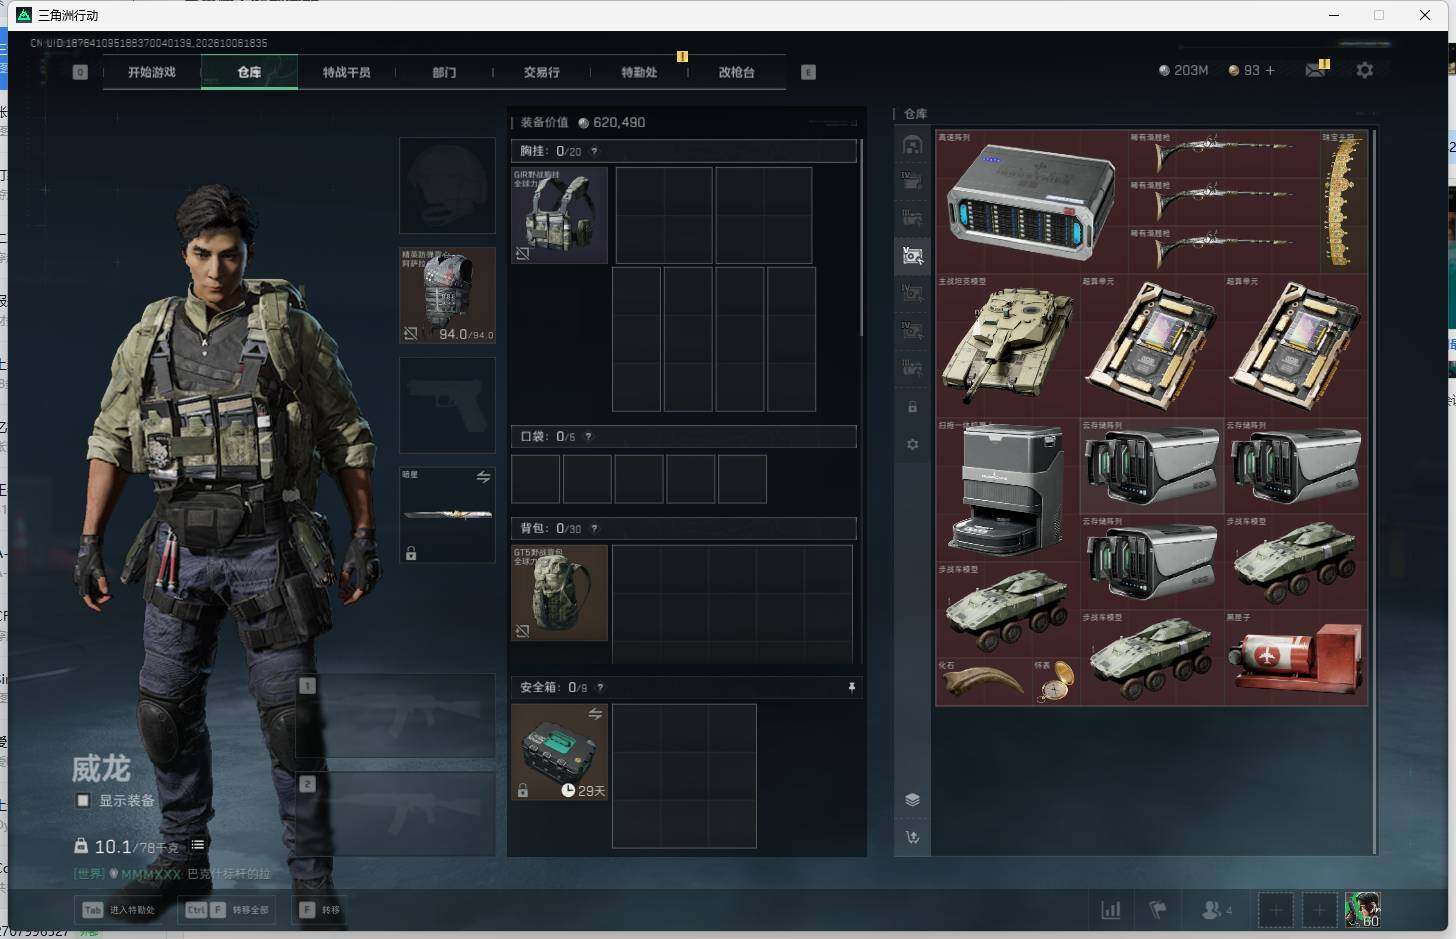This screenshot has width=1456, height=939.
Task: Switch to the 开始游戏 tab
Action: 151,72
